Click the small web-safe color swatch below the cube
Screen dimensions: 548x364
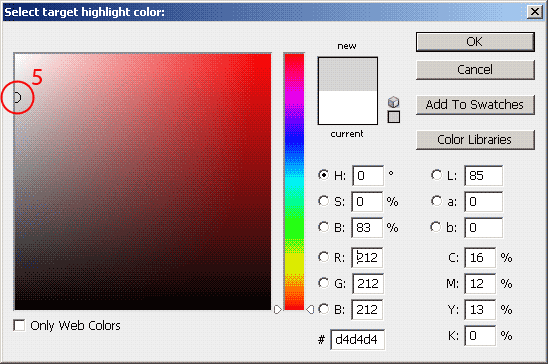[394, 117]
